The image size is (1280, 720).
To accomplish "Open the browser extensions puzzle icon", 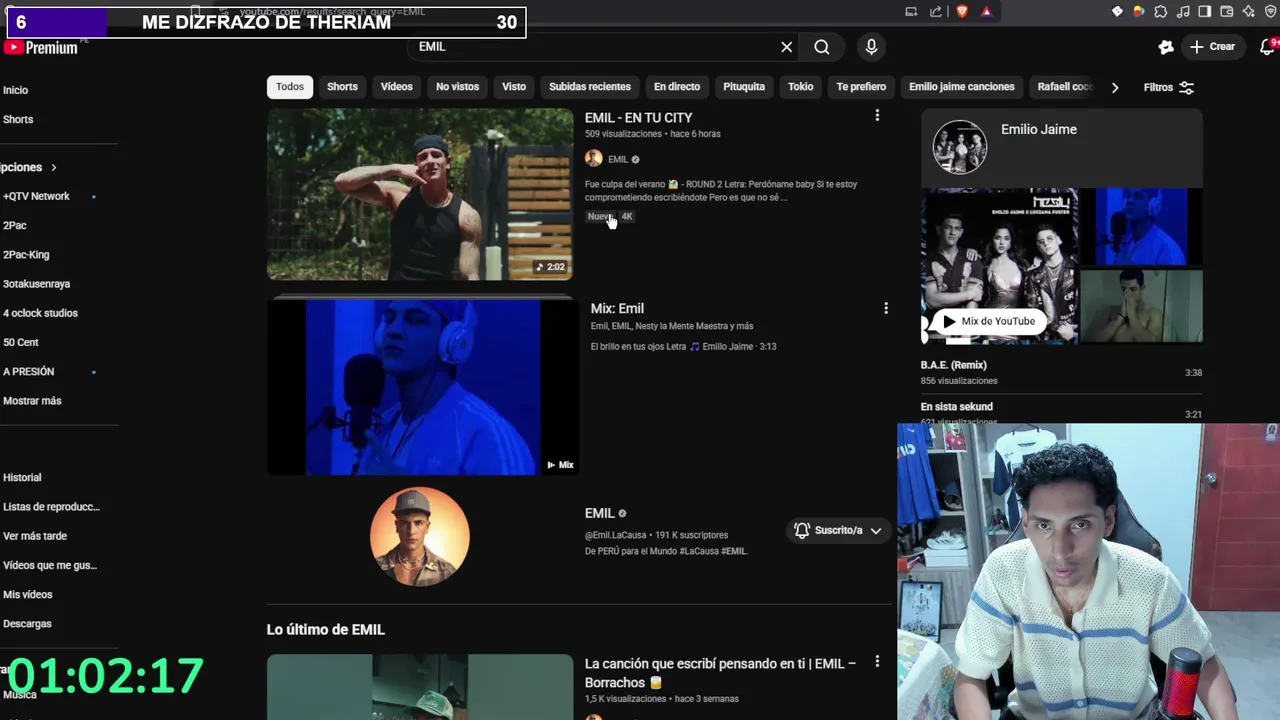I will 1160,12.
